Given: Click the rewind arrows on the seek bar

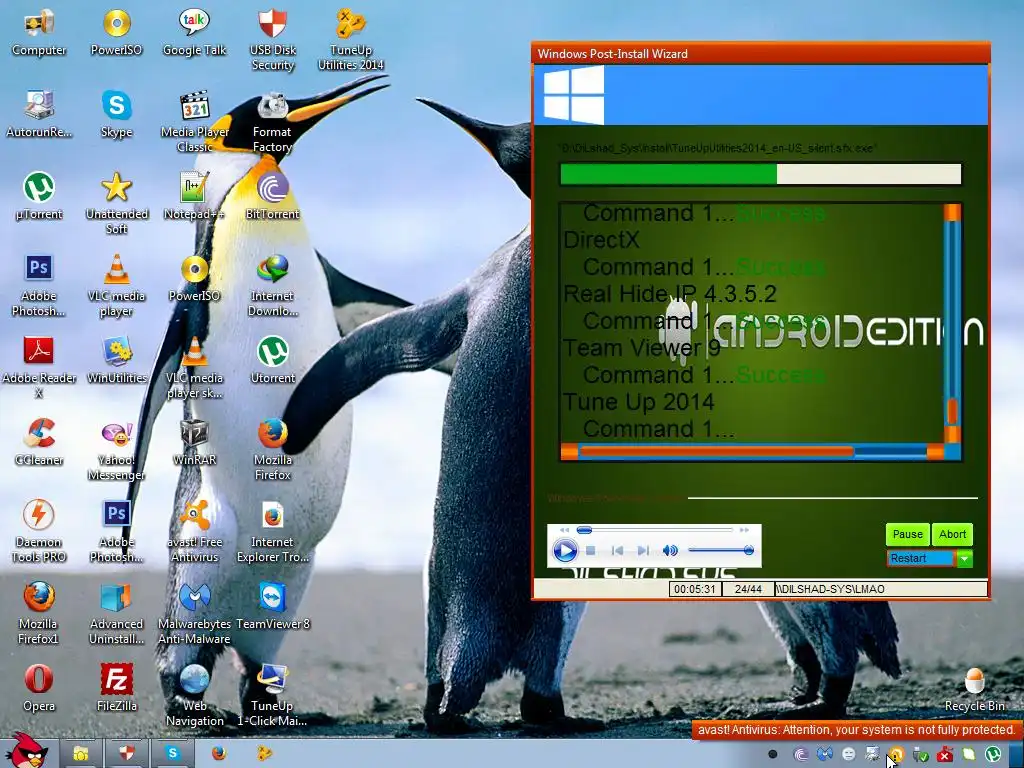Looking at the screenshot, I should click(x=565, y=530).
